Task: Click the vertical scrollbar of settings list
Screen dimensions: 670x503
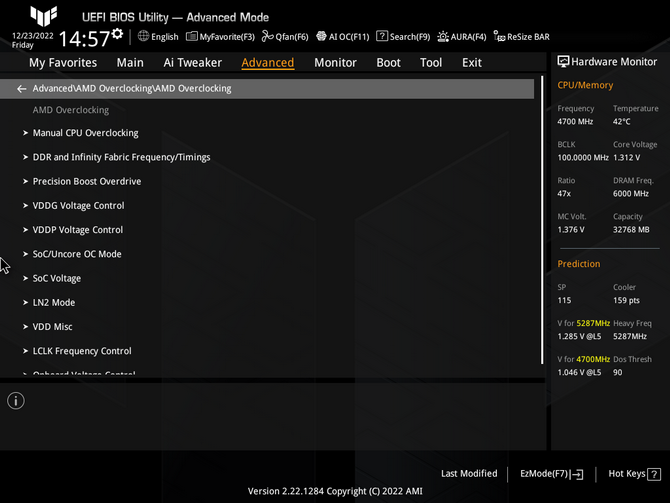Action: click(542, 220)
